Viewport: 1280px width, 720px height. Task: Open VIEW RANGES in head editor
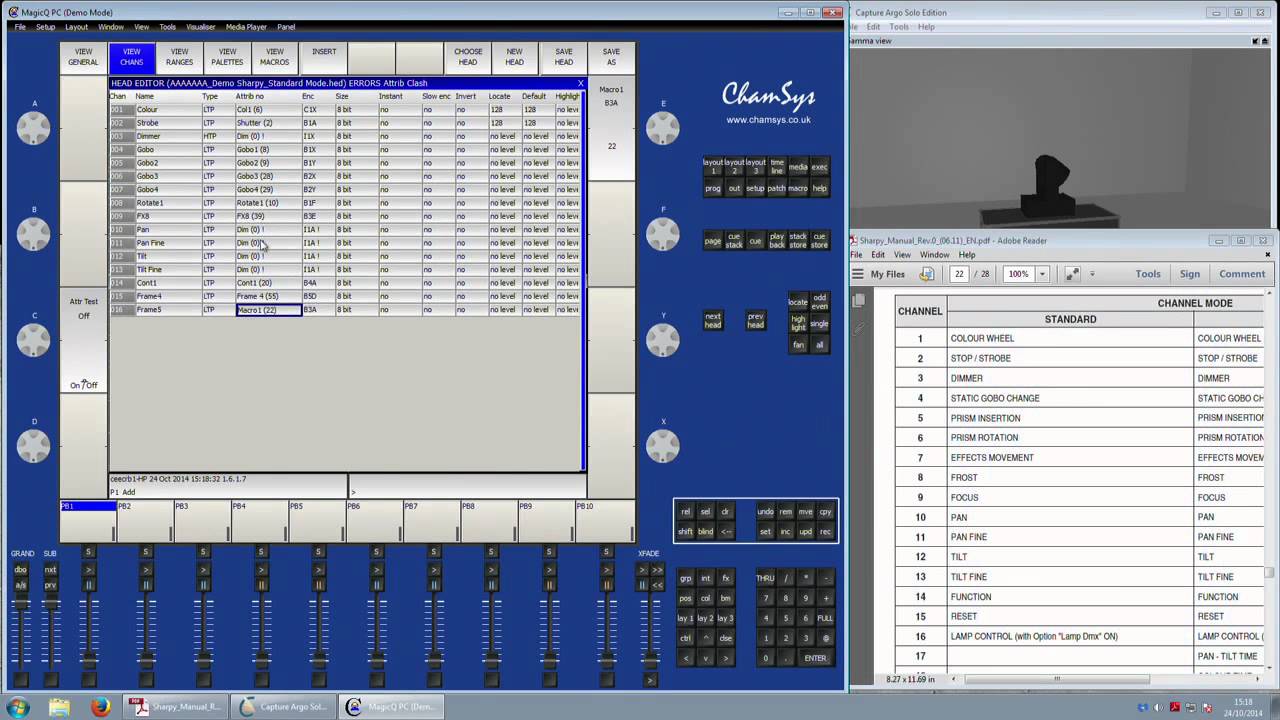[x=179, y=58]
